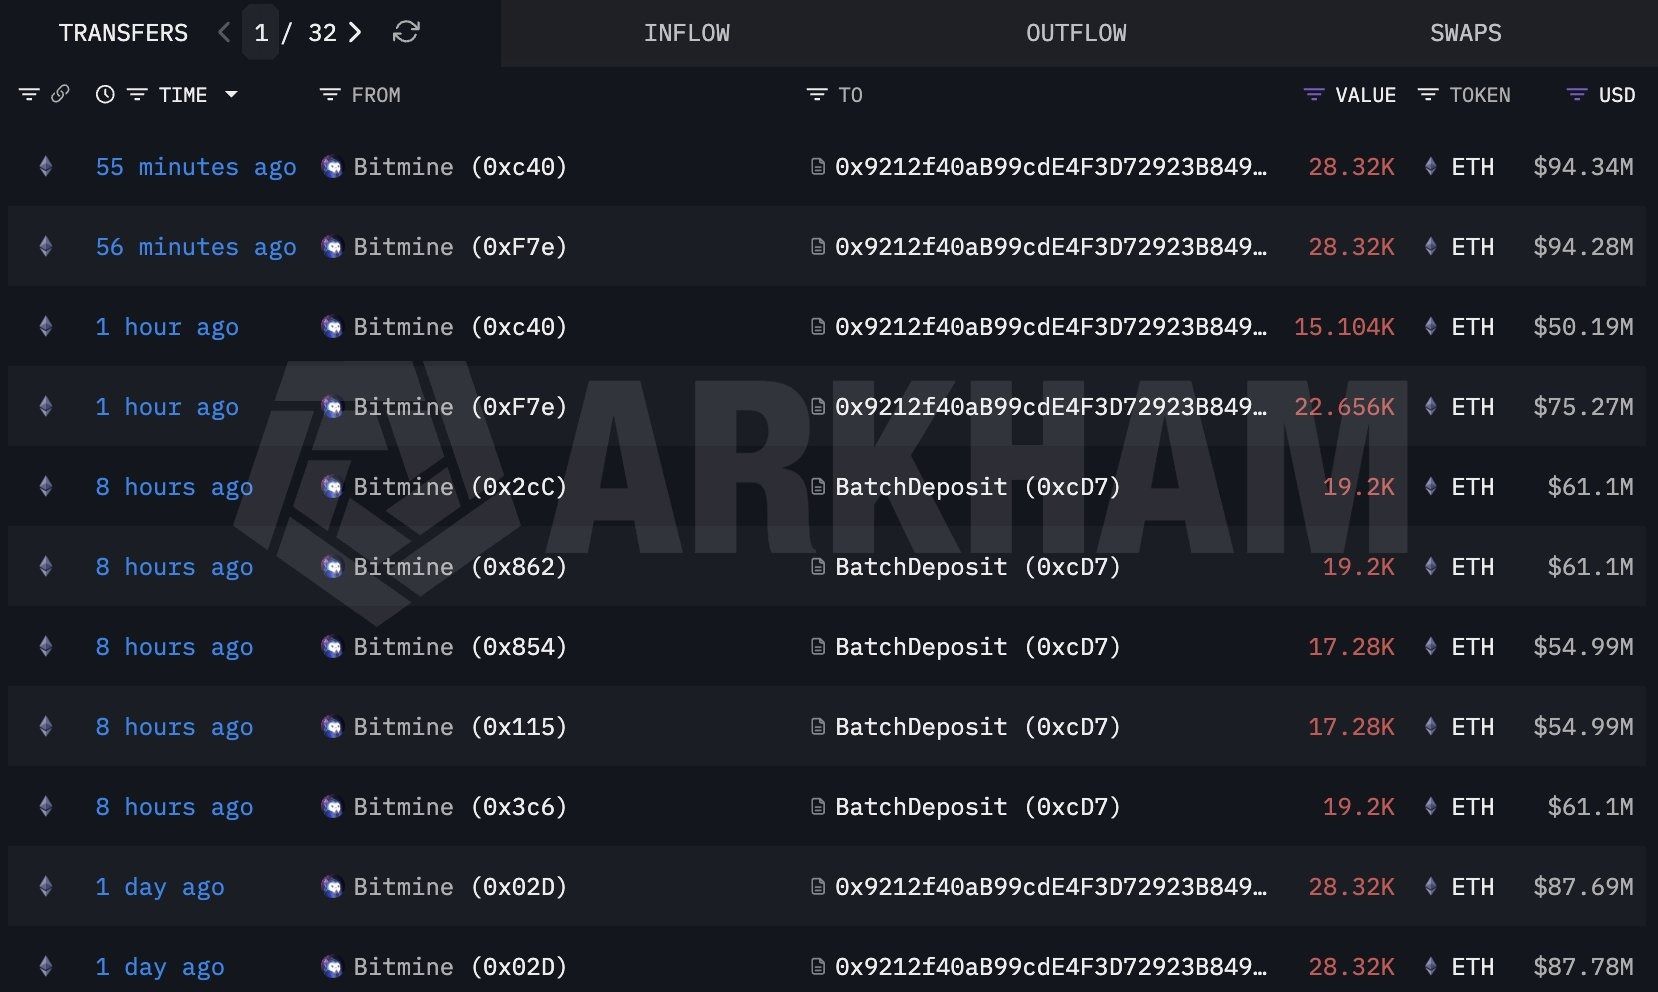Open the TOKEN column filter icon
1658x992 pixels.
pos(1427,94)
